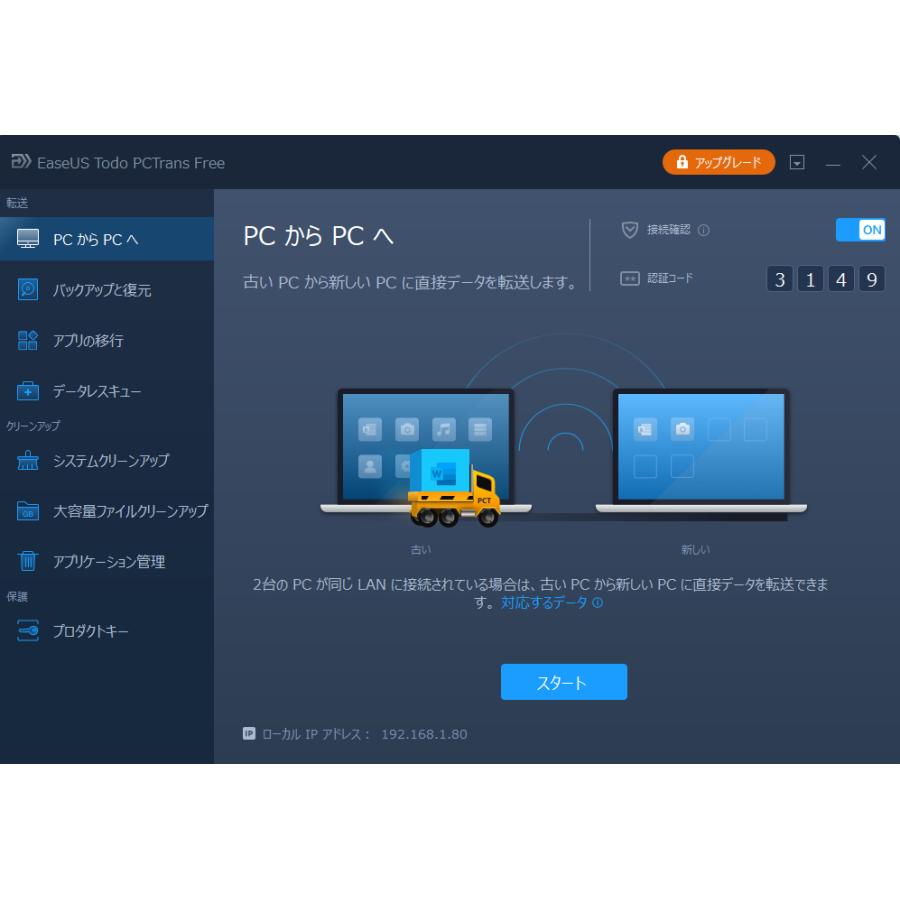Screen dimensions: 900x900
Task: Click the verification code digit 9
Action: click(872, 279)
